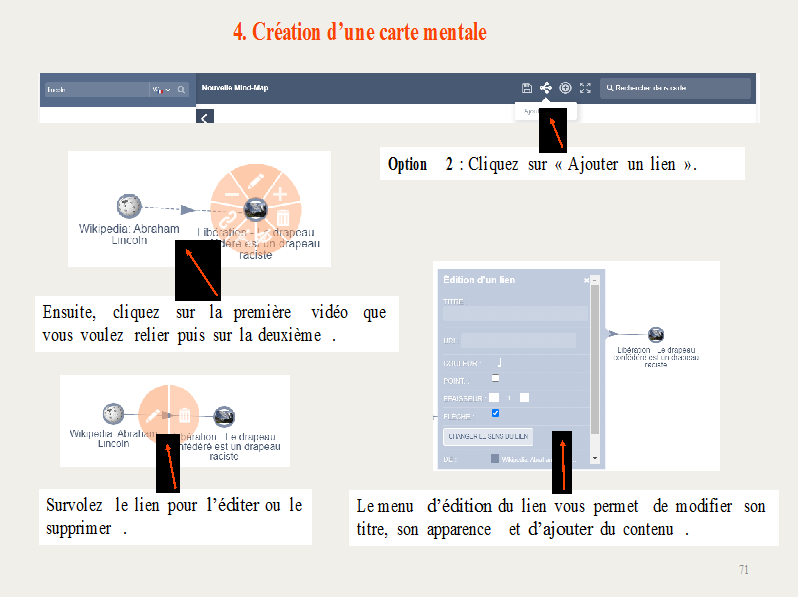The width and height of the screenshot is (800, 600).
Task: Close the Édition d'un lien panel
Action: tap(587, 281)
